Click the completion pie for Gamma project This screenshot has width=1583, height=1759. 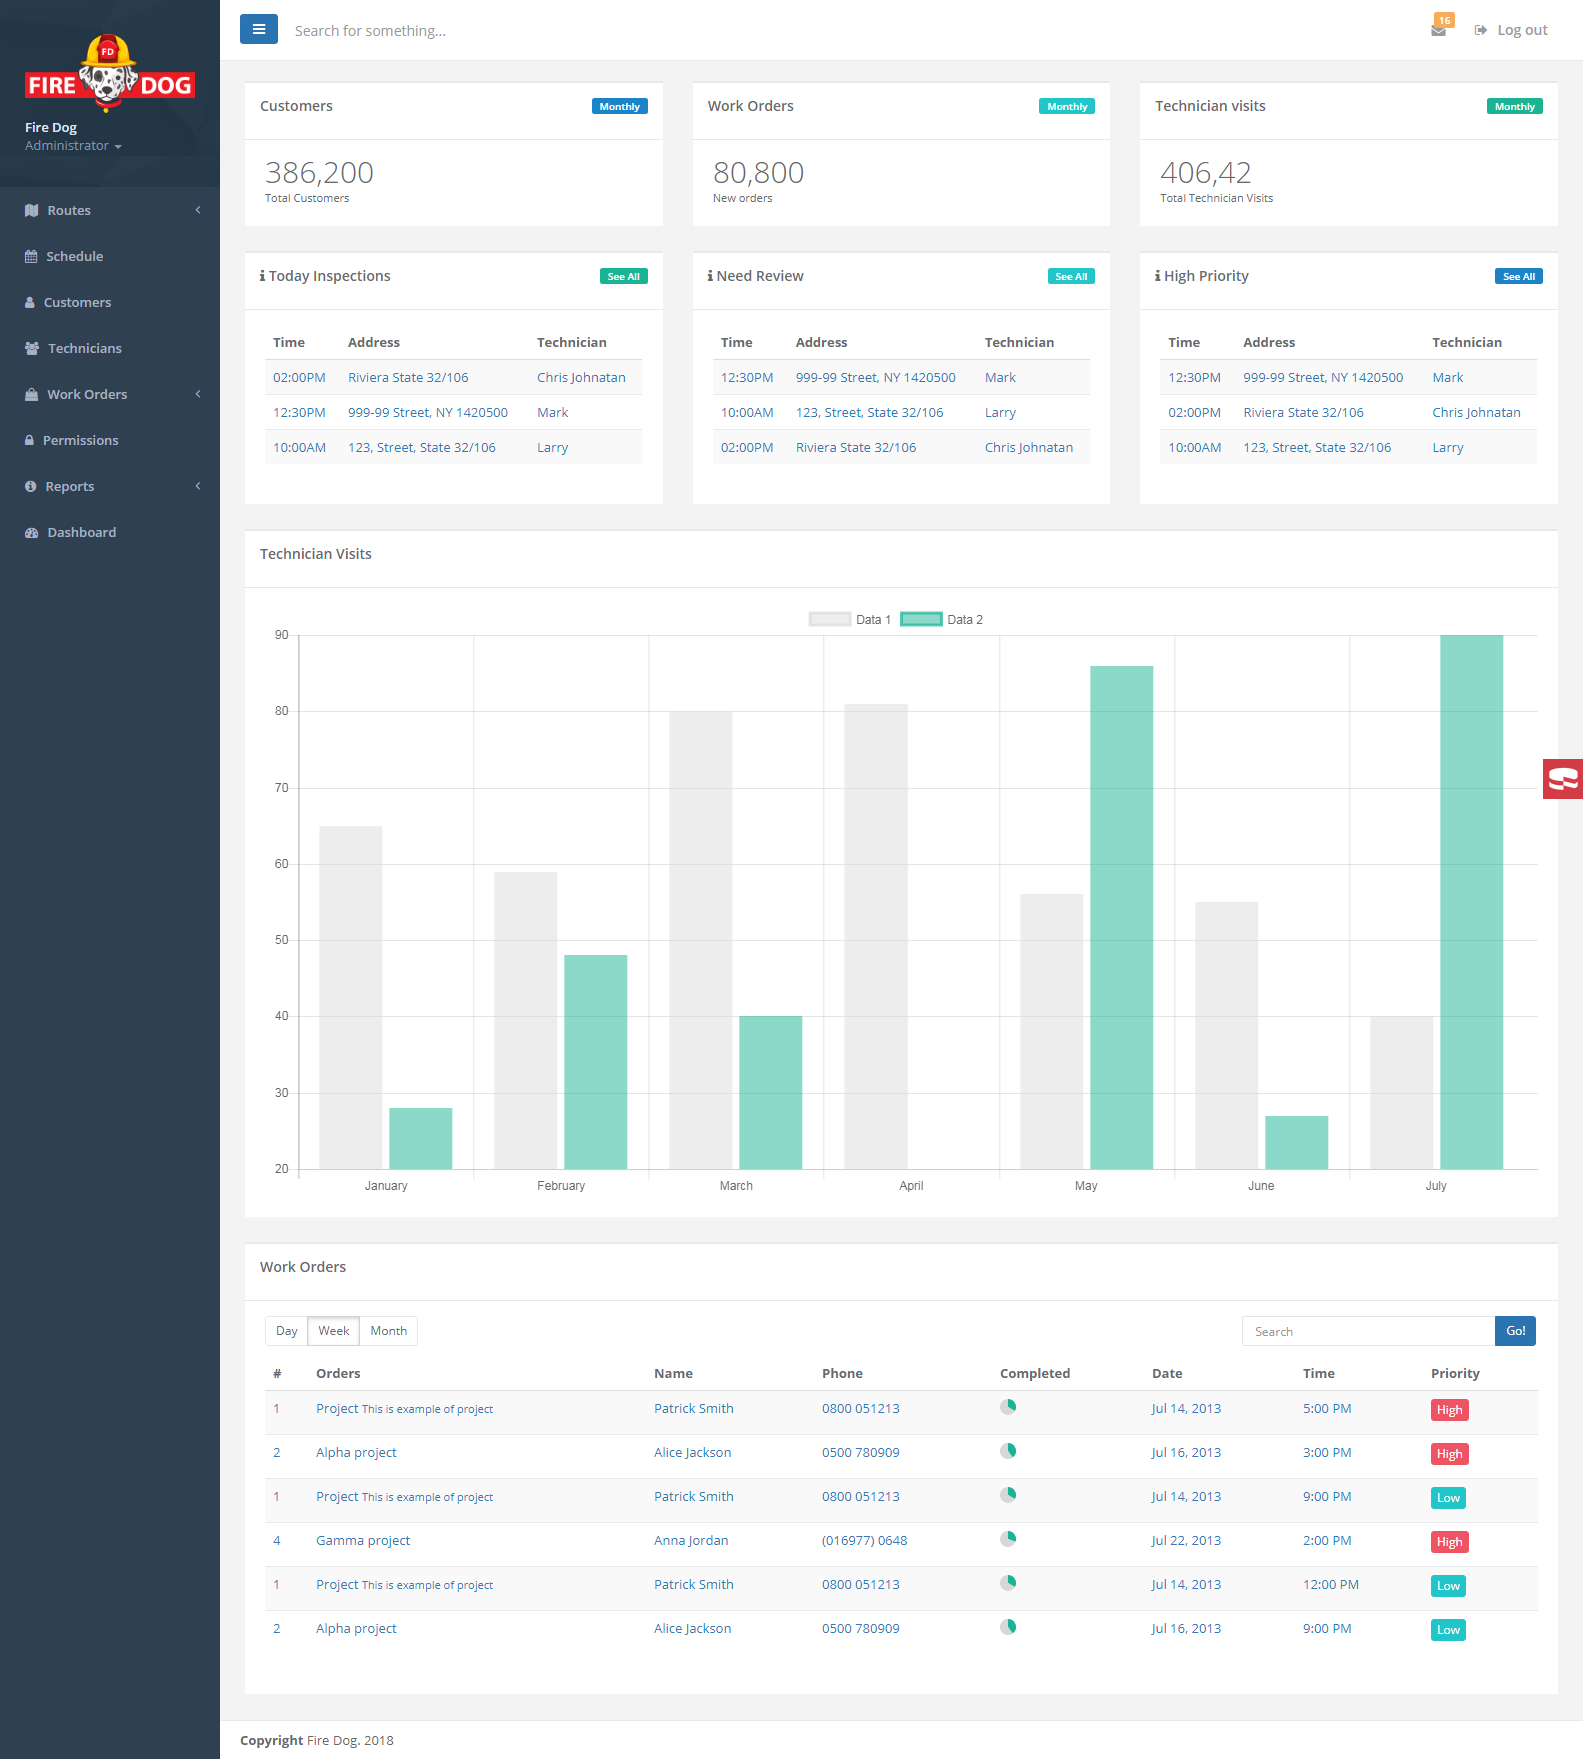1008,1539
